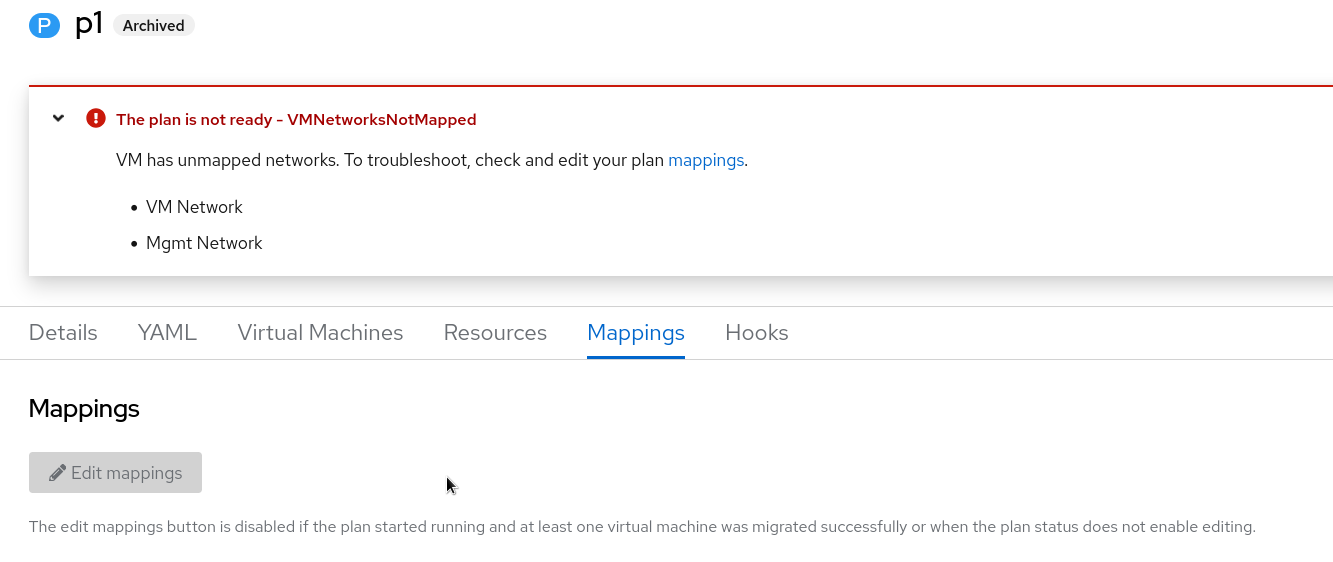Screen dimensions: 1333x562
Task: Click the Mappings section heading
Action: point(84,408)
